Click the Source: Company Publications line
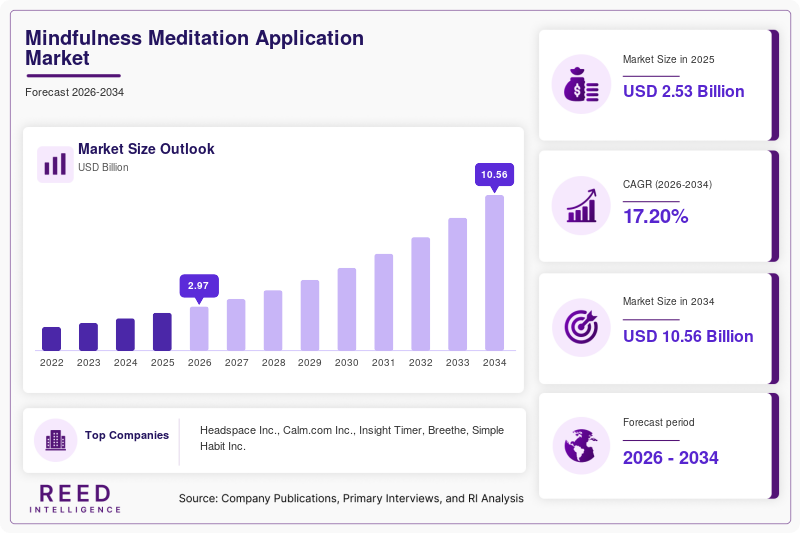The image size is (800, 533). (x=351, y=498)
